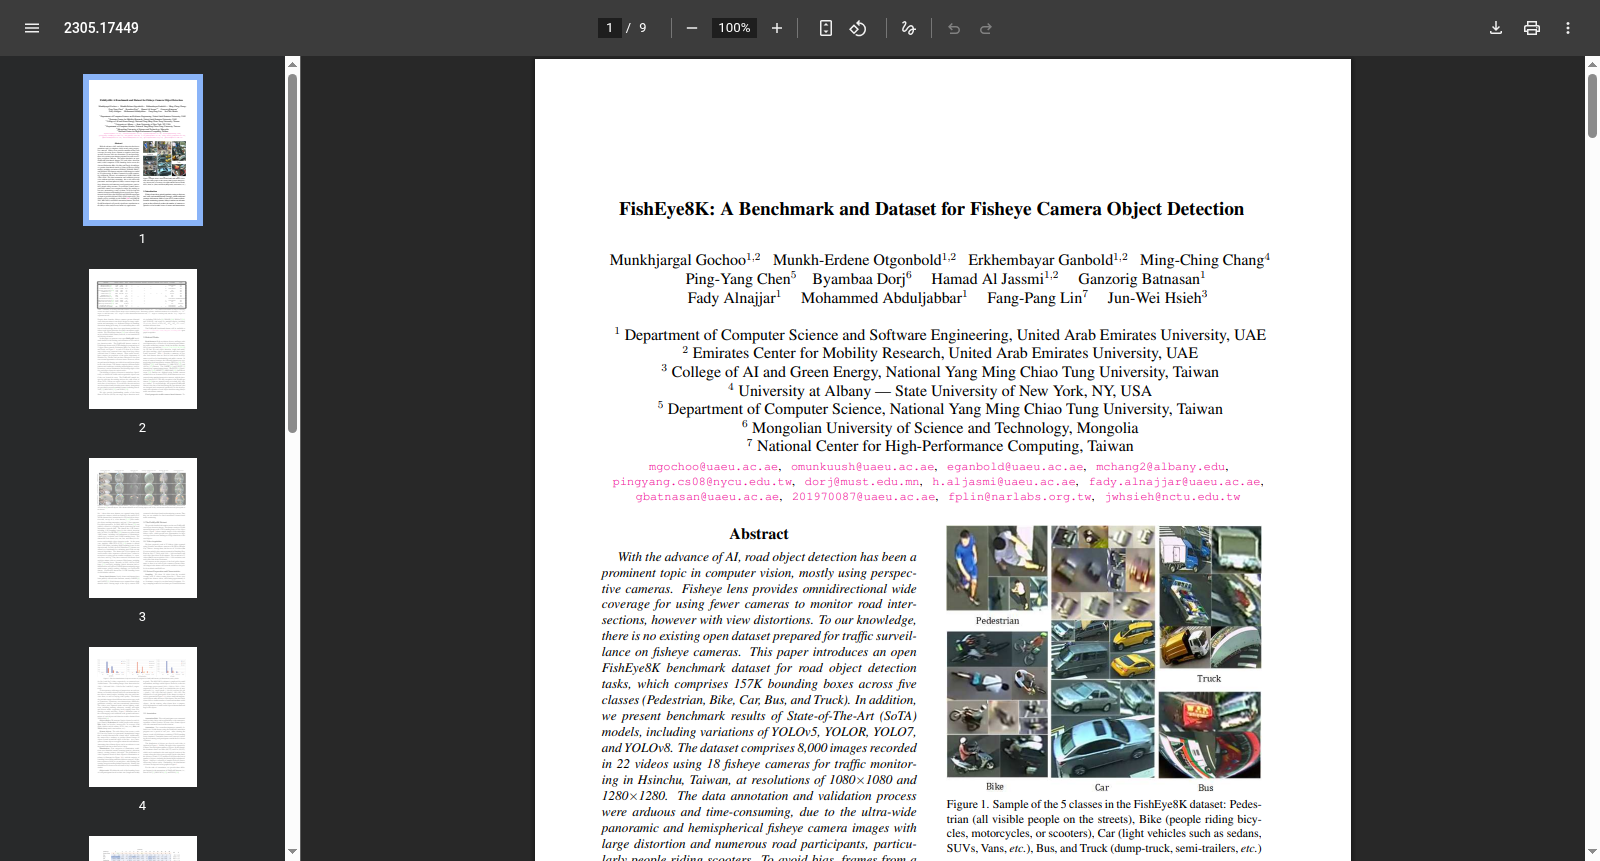The height and width of the screenshot is (861, 1600).
Task: Download the PDF file
Action: point(1496,28)
